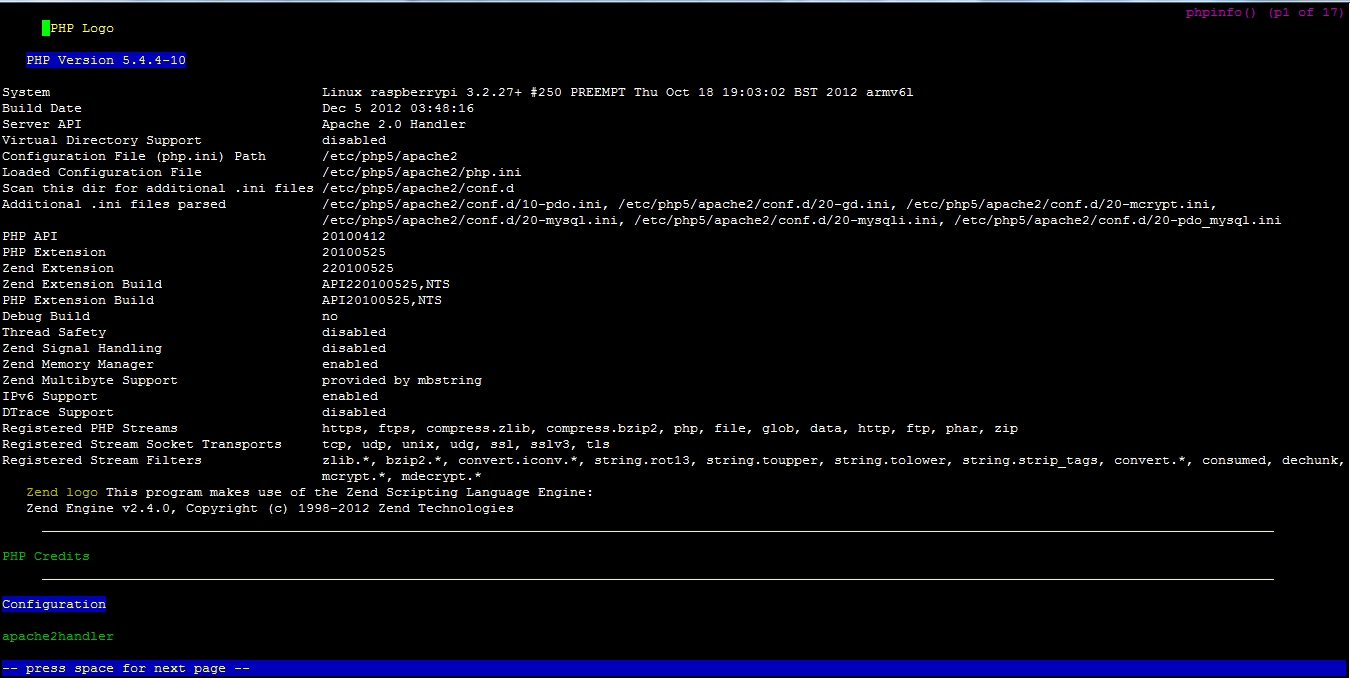Viewport: 1350px width, 678px height.
Task: Click the Debug Build label
Action: [x=46, y=316]
